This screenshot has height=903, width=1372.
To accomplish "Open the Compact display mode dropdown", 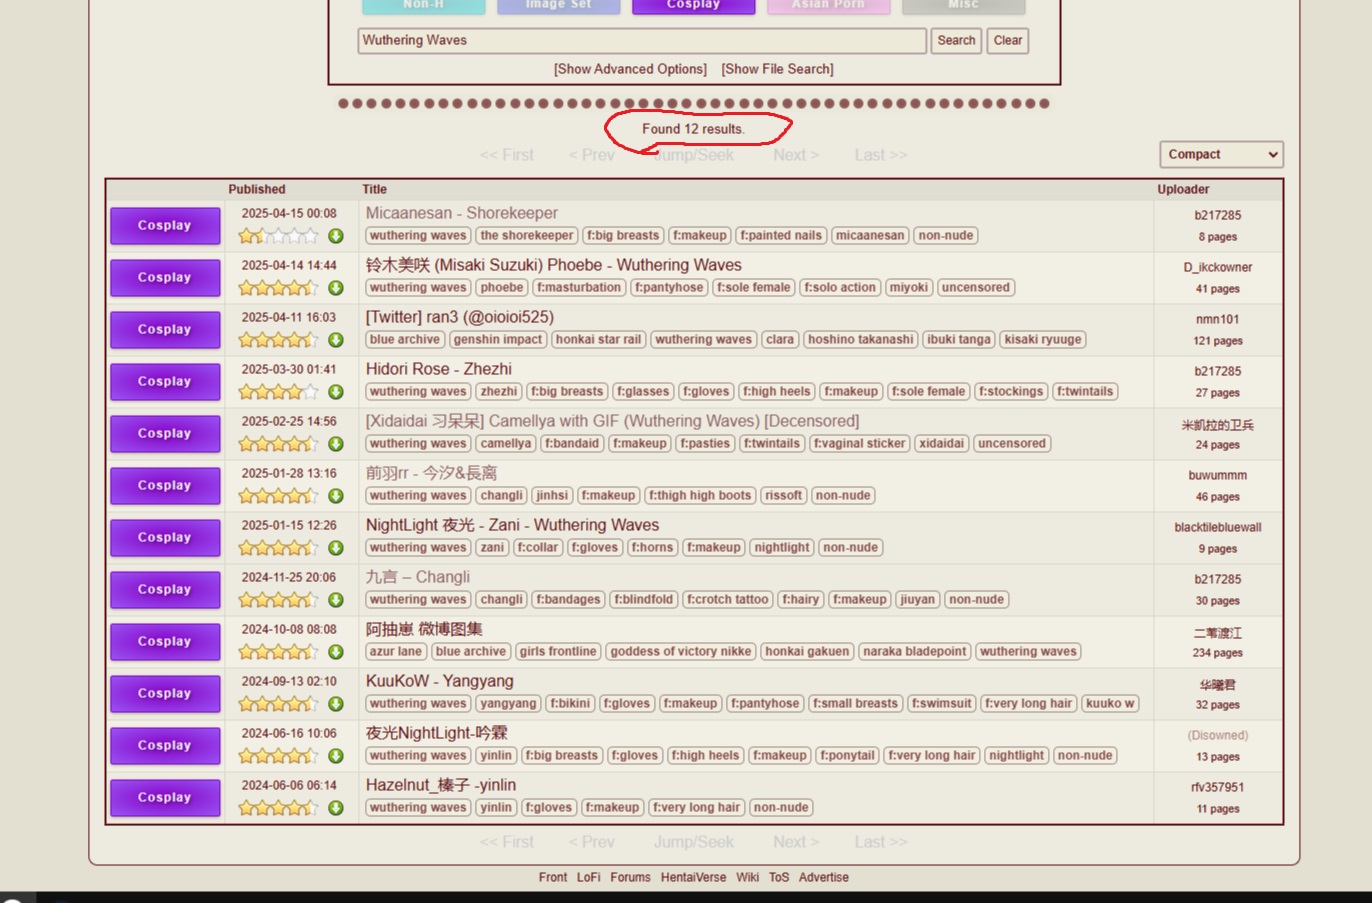I will (x=1221, y=154).
